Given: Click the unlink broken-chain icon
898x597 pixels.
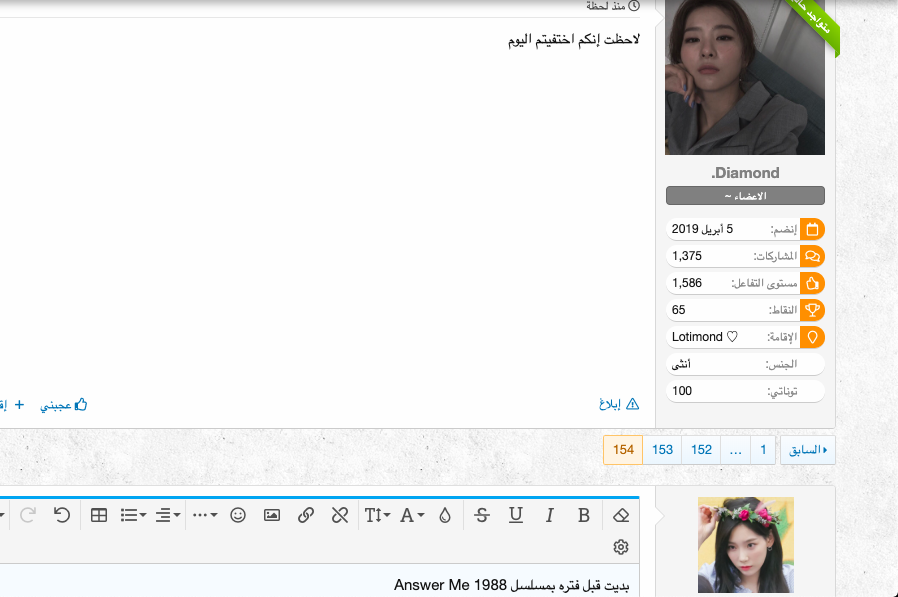Looking at the screenshot, I should pyautogui.click(x=340, y=515).
